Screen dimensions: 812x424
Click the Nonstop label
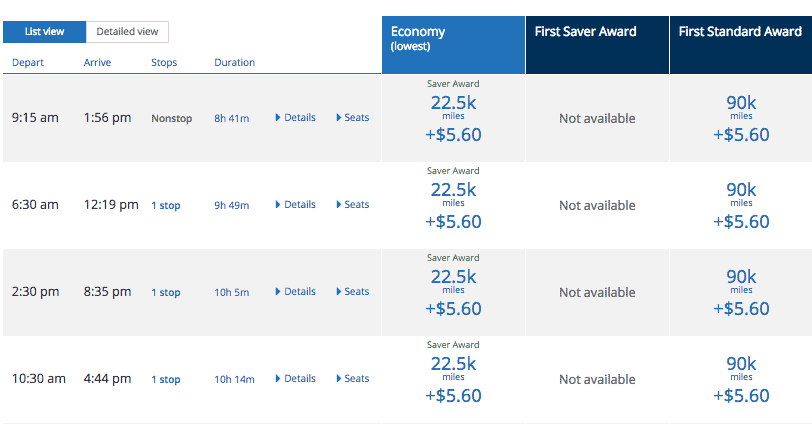point(171,119)
